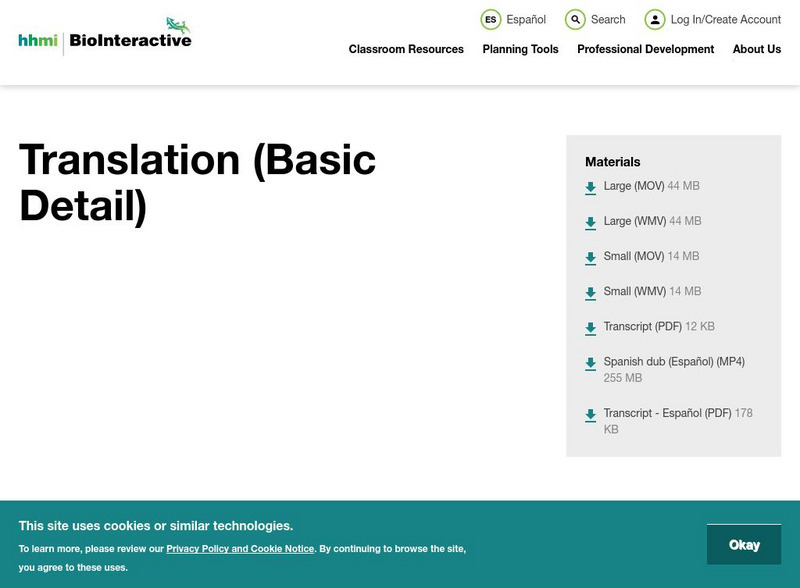Download the Small (MOV) file
800x588 pixels.
(x=633, y=256)
